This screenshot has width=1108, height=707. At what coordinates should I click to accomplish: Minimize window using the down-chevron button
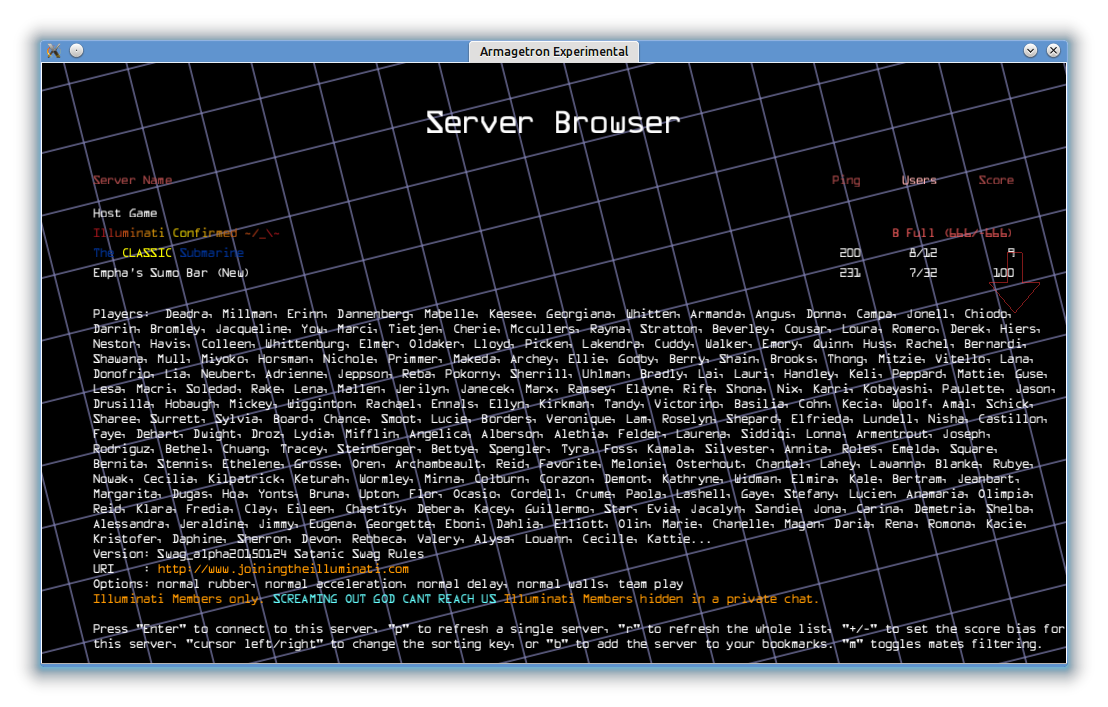pyautogui.click(x=1031, y=50)
